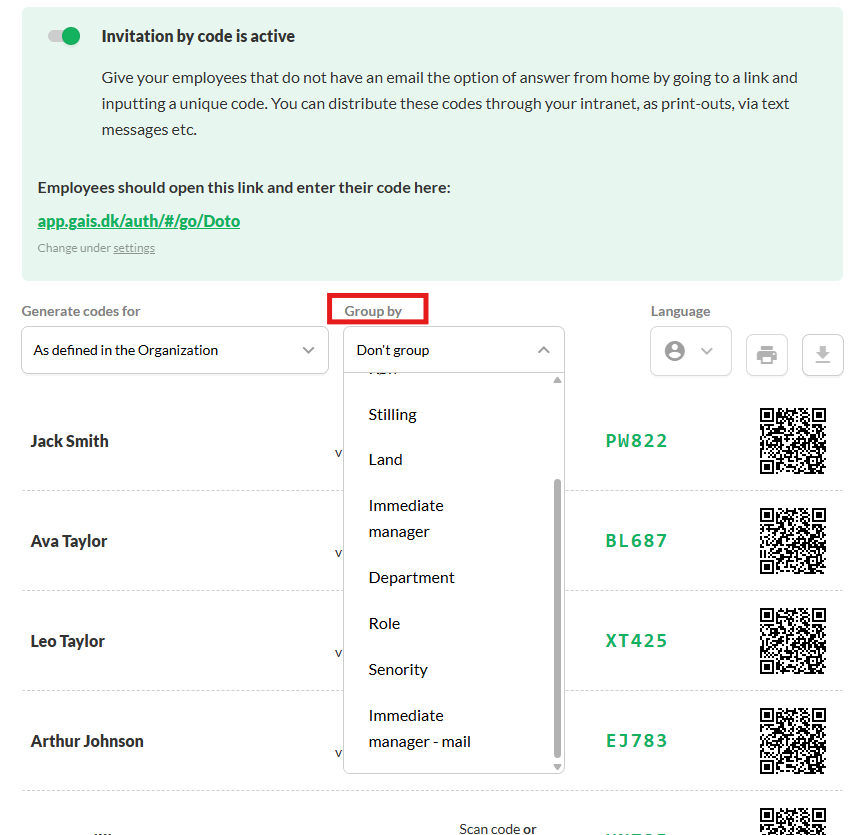Click Ava Taylor's QR code
852x835 pixels.
coord(792,541)
